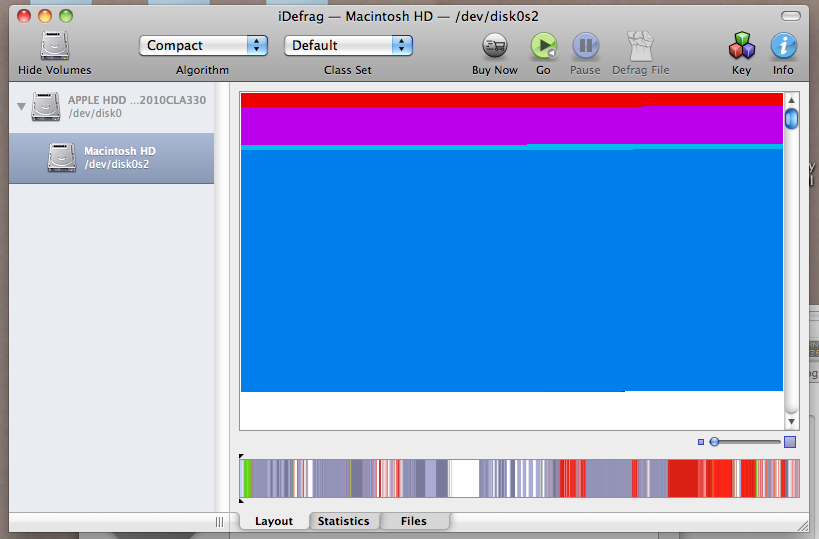Viewport: 819px width, 539px height.
Task: Click the white gap in overview strip
Action: 464,478
